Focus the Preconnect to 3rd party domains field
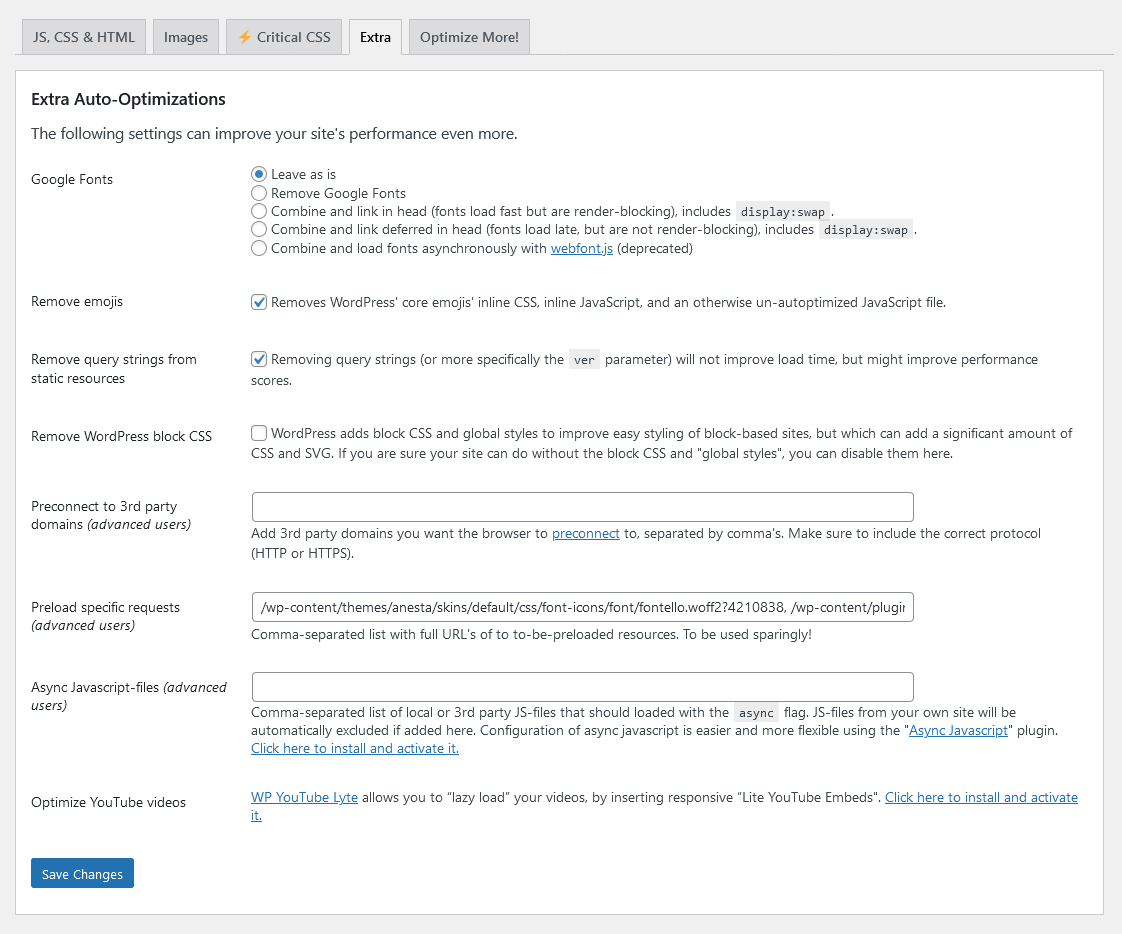 (582, 507)
